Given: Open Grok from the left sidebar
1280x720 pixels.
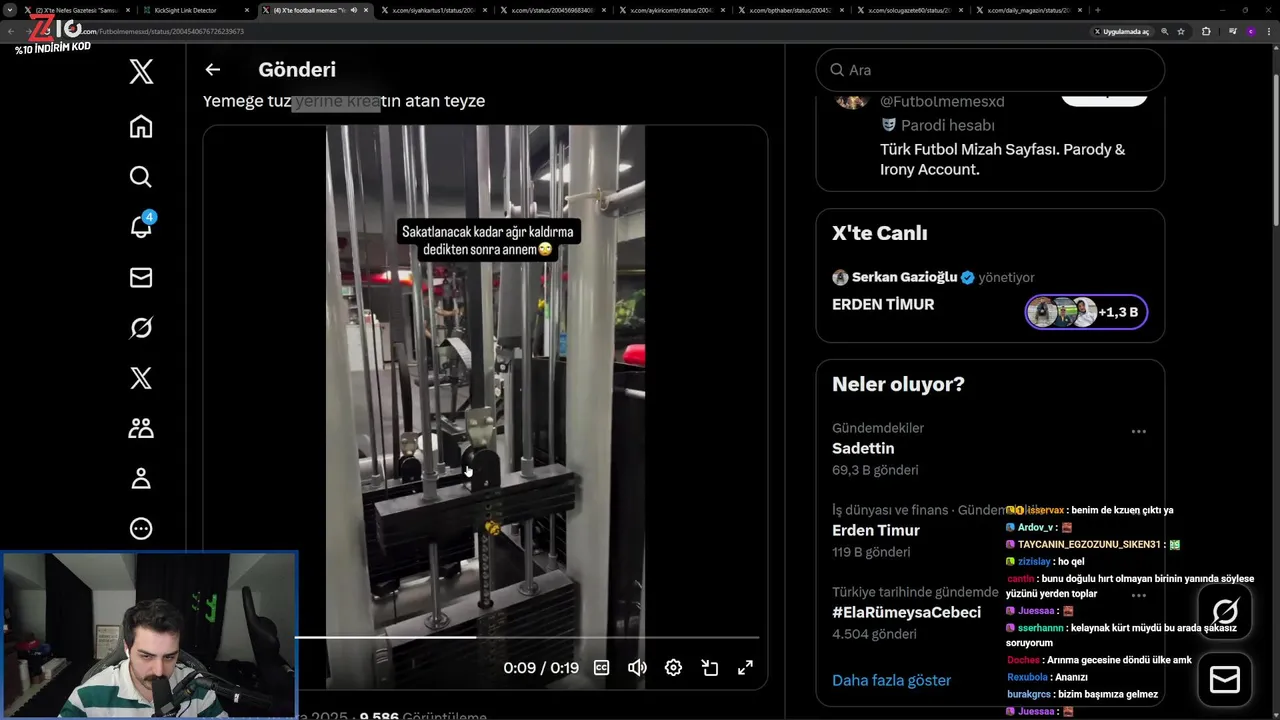Looking at the screenshot, I should click(141, 328).
